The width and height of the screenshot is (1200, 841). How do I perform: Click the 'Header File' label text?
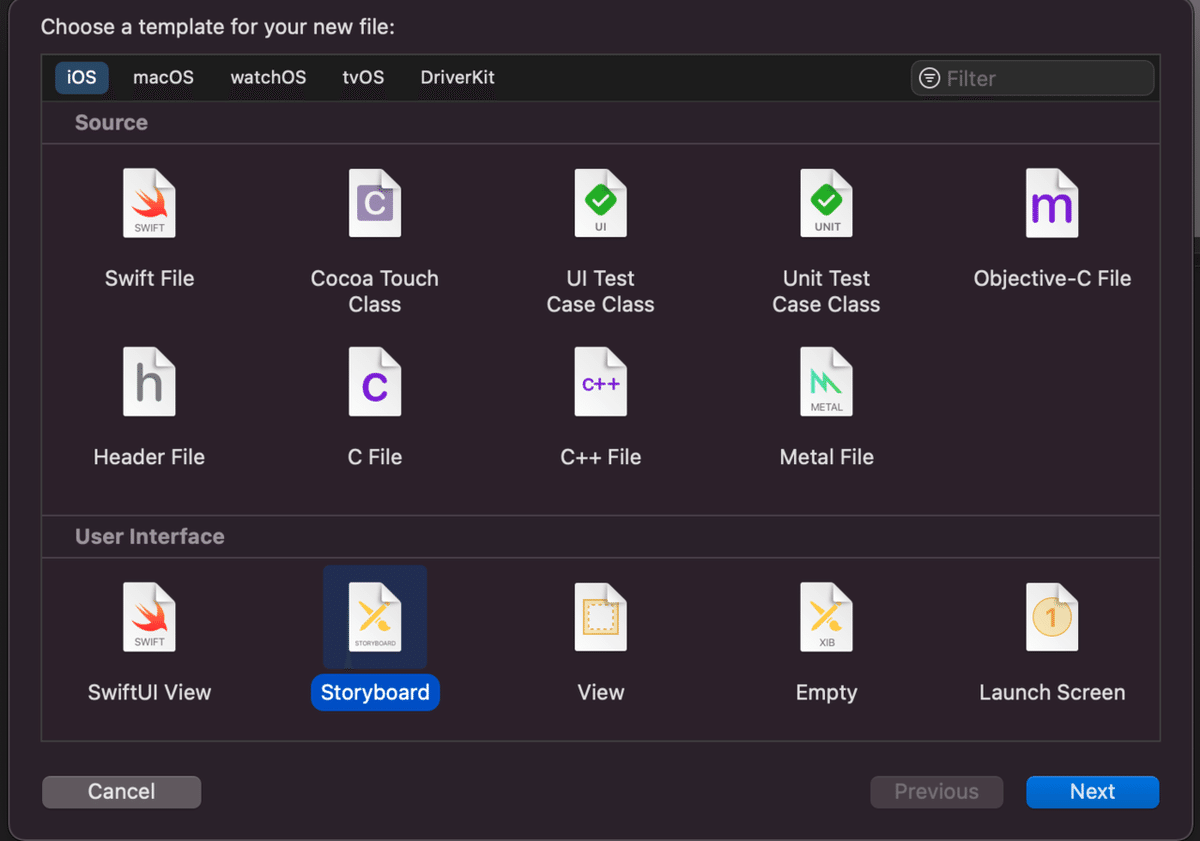[149, 457]
